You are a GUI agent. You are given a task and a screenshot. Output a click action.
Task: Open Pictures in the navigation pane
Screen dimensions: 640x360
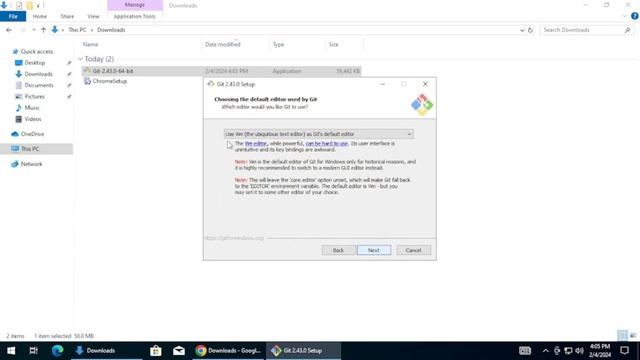(35, 97)
